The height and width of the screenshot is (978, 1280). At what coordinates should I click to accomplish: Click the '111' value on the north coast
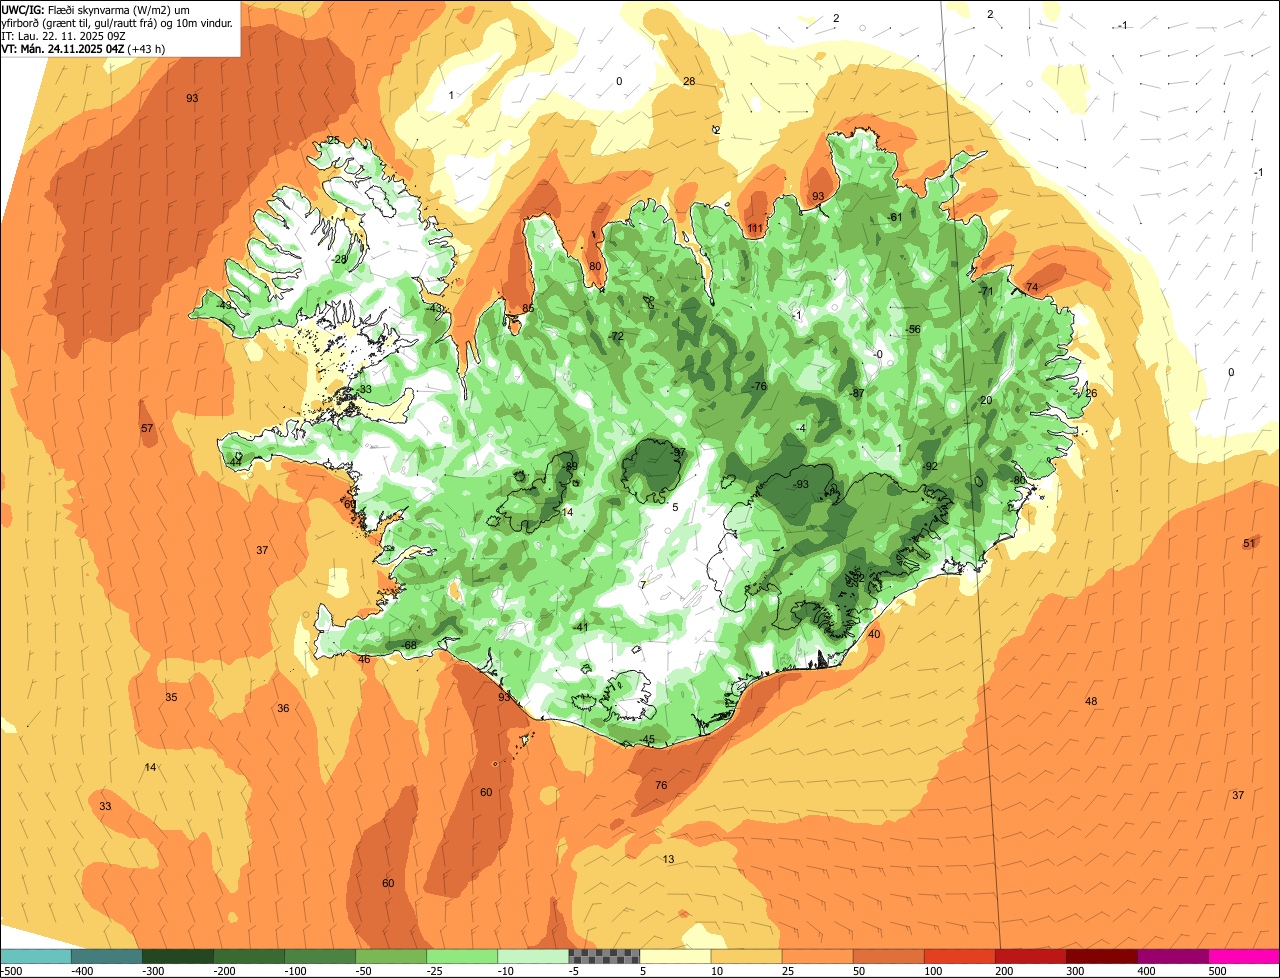tap(755, 229)
